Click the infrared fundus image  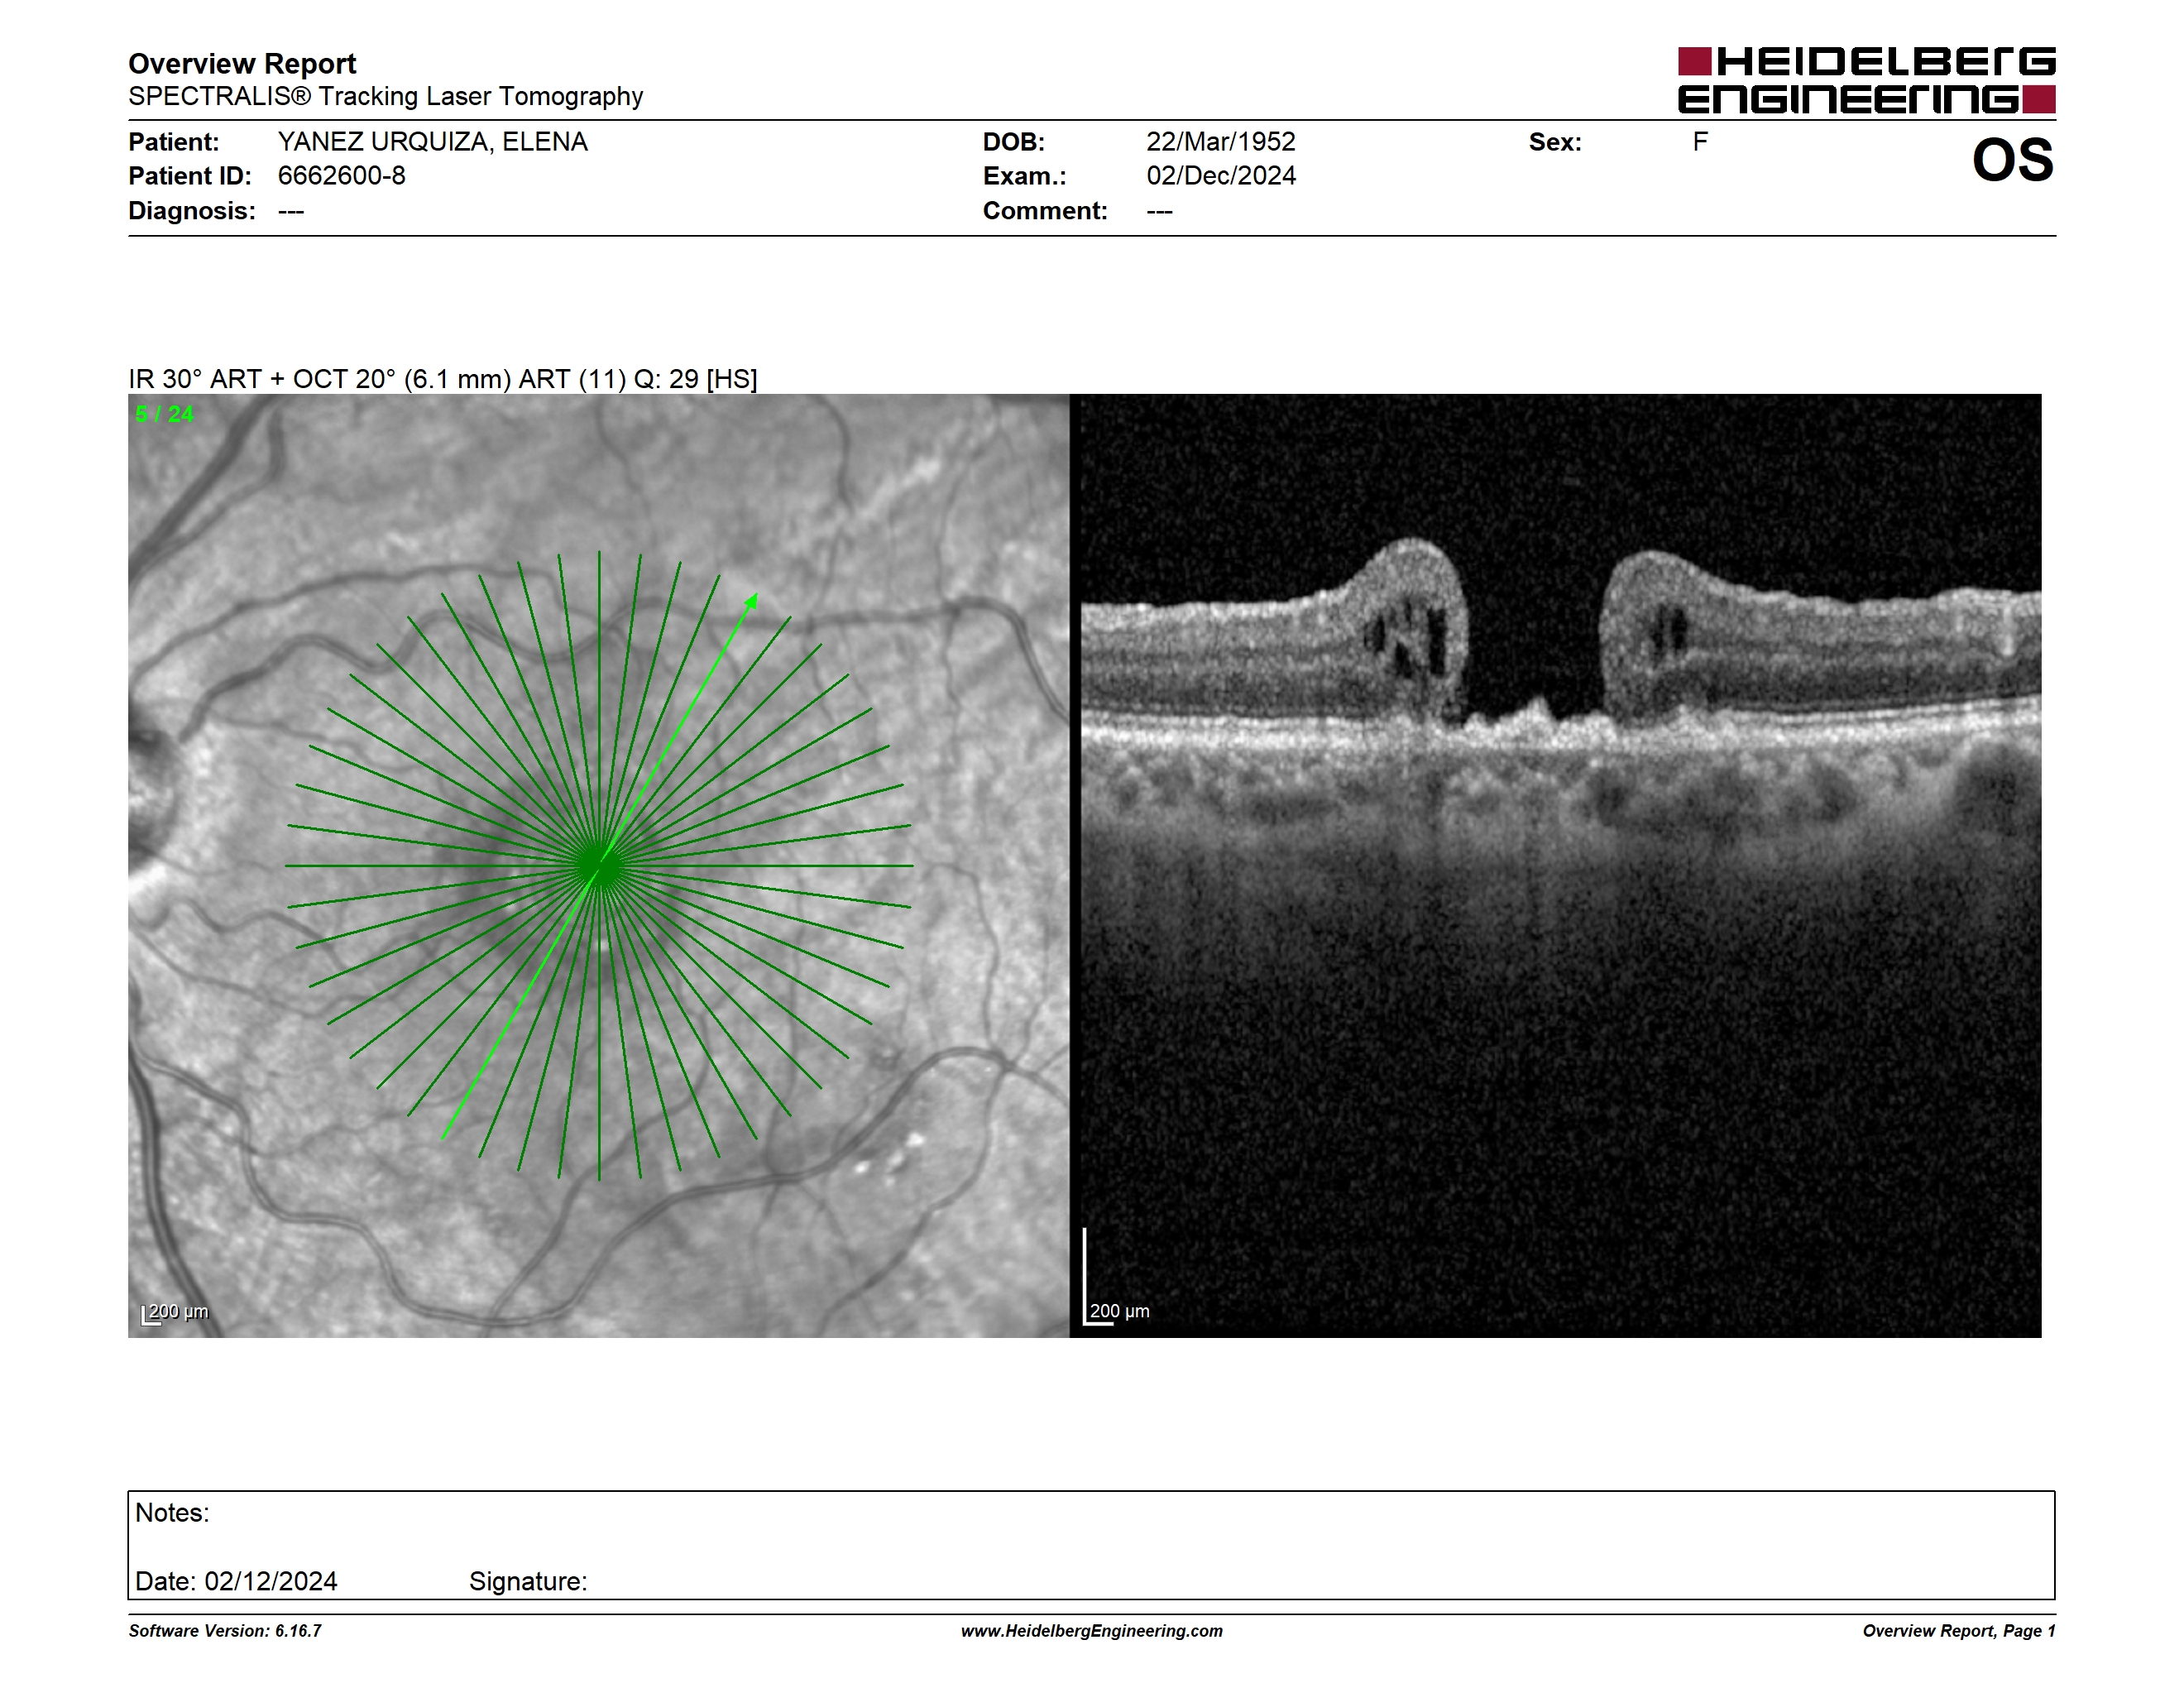(598, 865)
